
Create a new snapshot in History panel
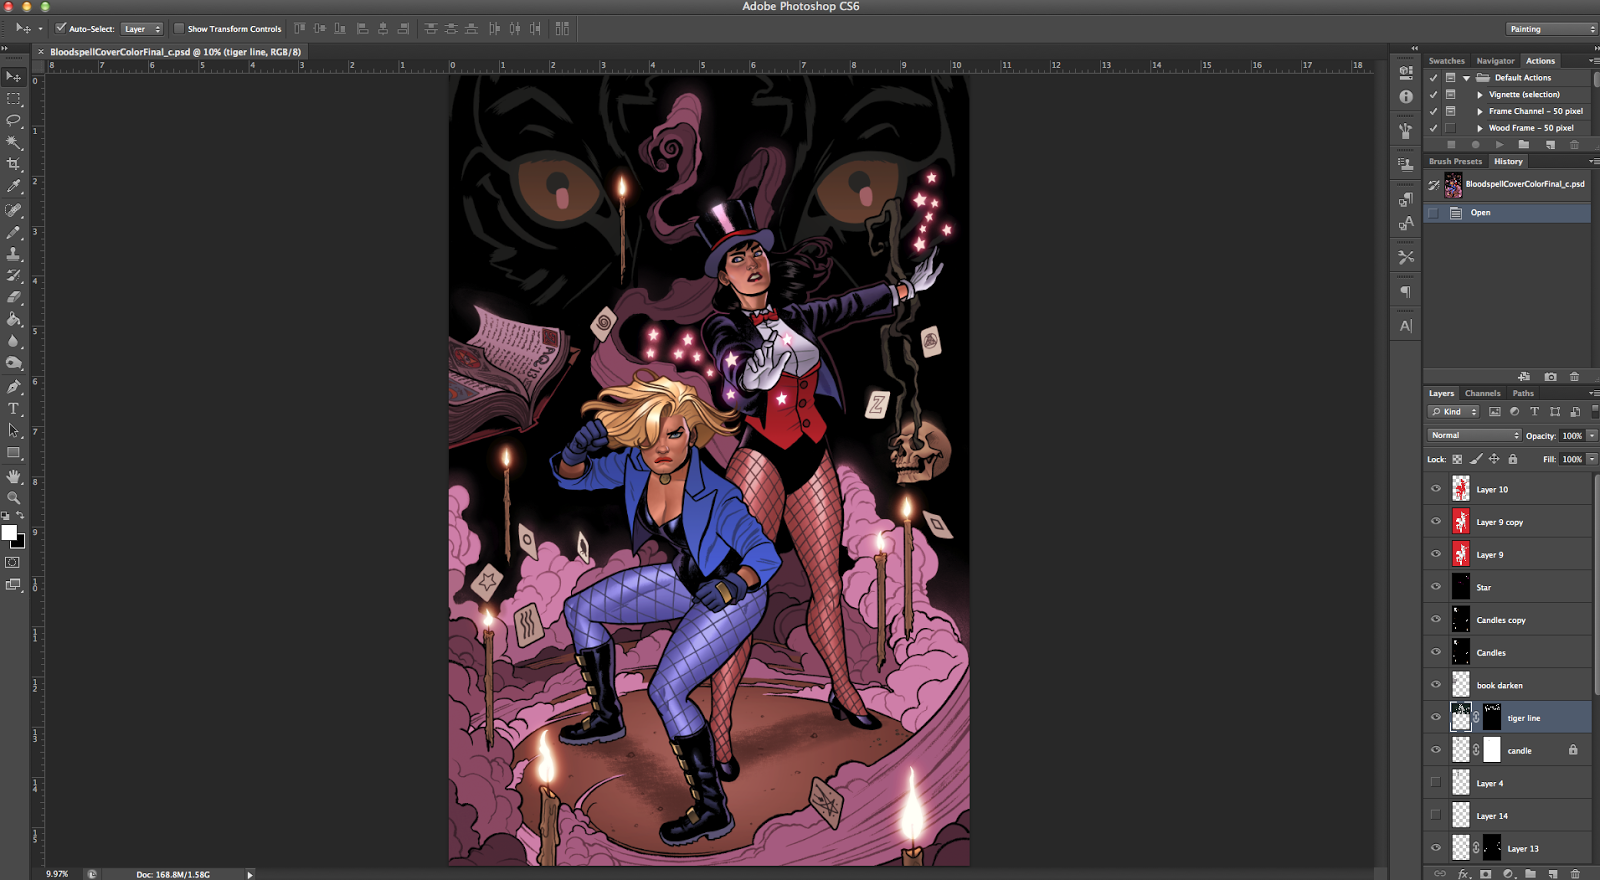(x=1550, y=377)
